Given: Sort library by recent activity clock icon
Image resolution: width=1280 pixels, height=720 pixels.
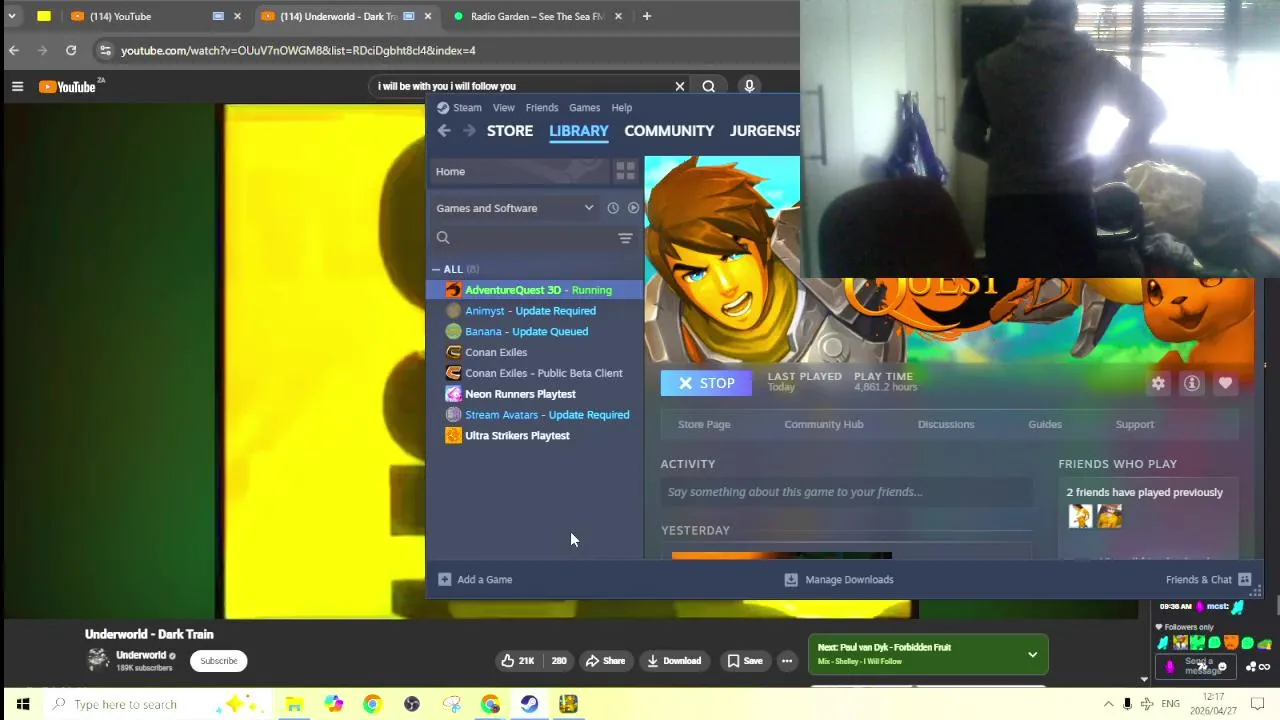Looking at the screenshot, I should [613, 208].
